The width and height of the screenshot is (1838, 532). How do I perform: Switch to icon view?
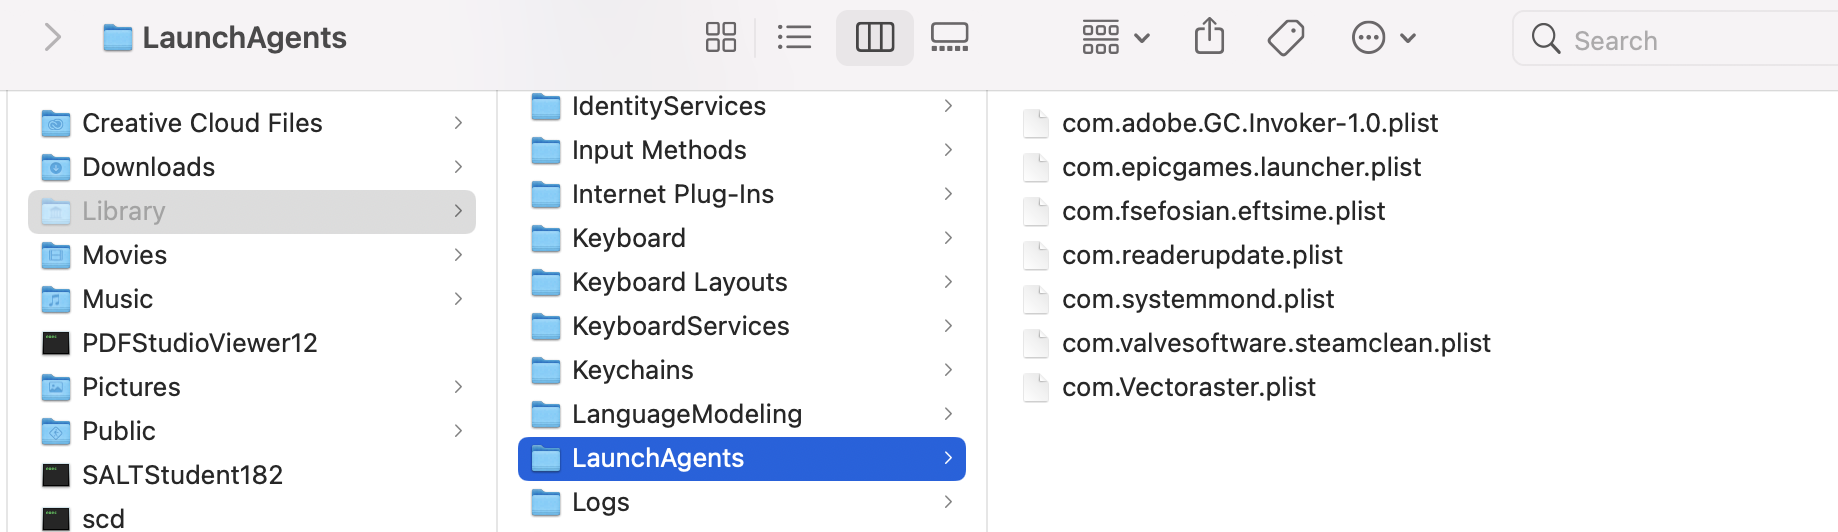click(x=720, y=38)
